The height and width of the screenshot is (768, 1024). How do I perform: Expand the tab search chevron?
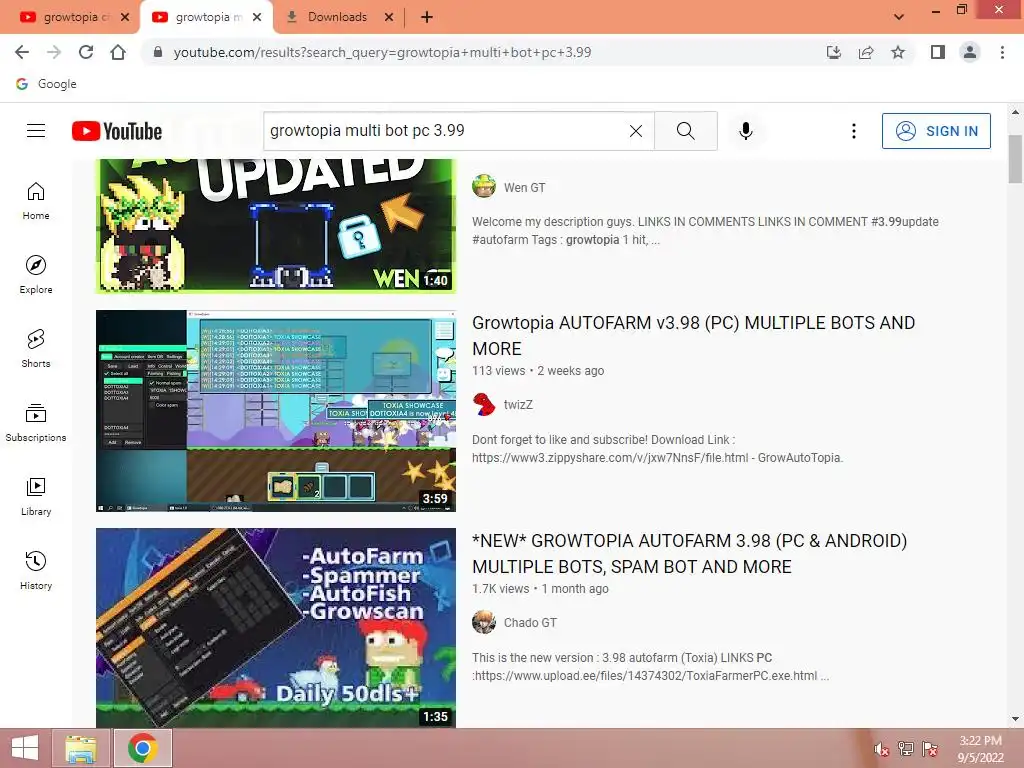pos(899,17)
